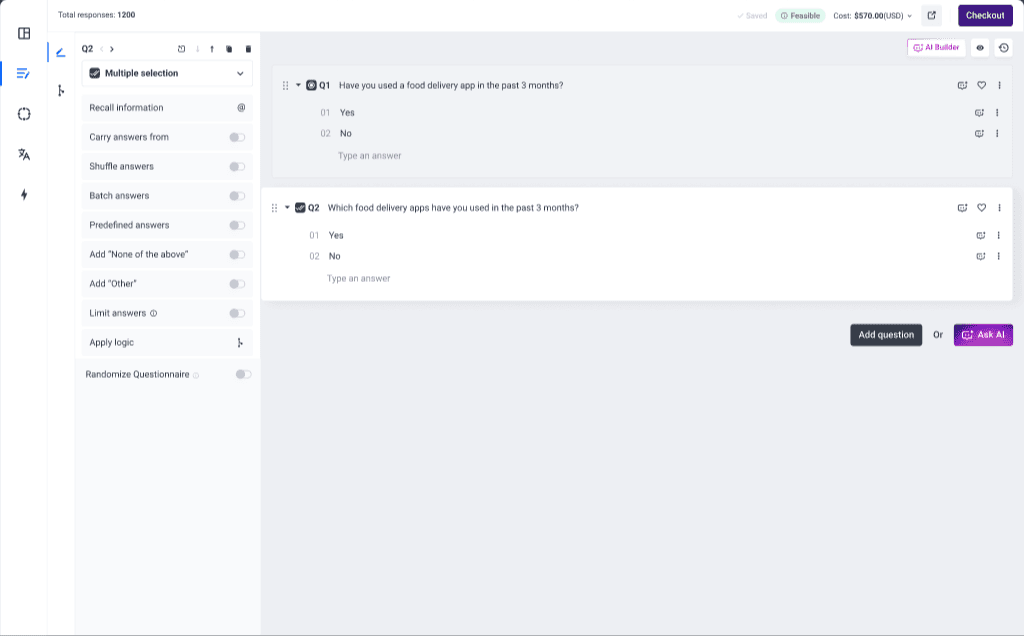Duplicate Q2 with the copy icon
The image size is (1024, 636).
[x=229, y=49]
